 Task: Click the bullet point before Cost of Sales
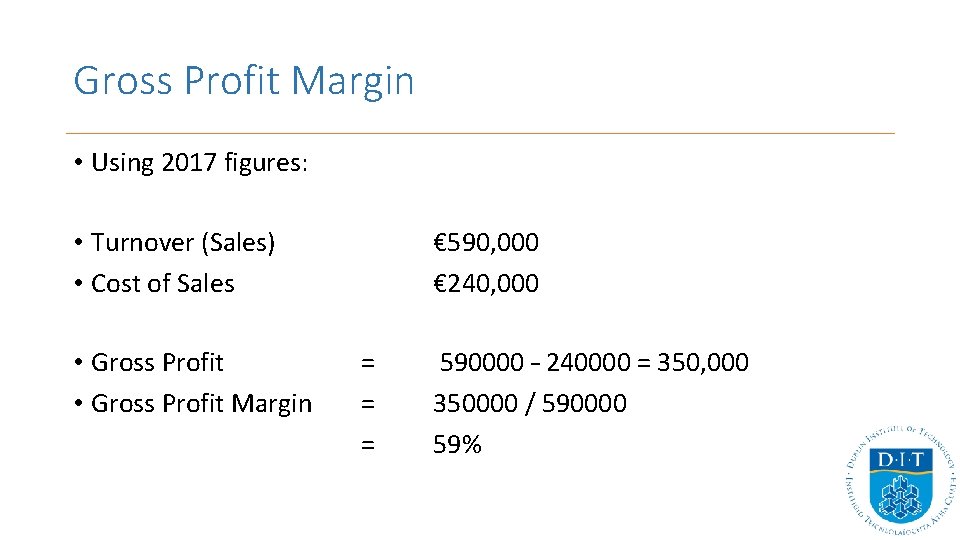[78, 284]
